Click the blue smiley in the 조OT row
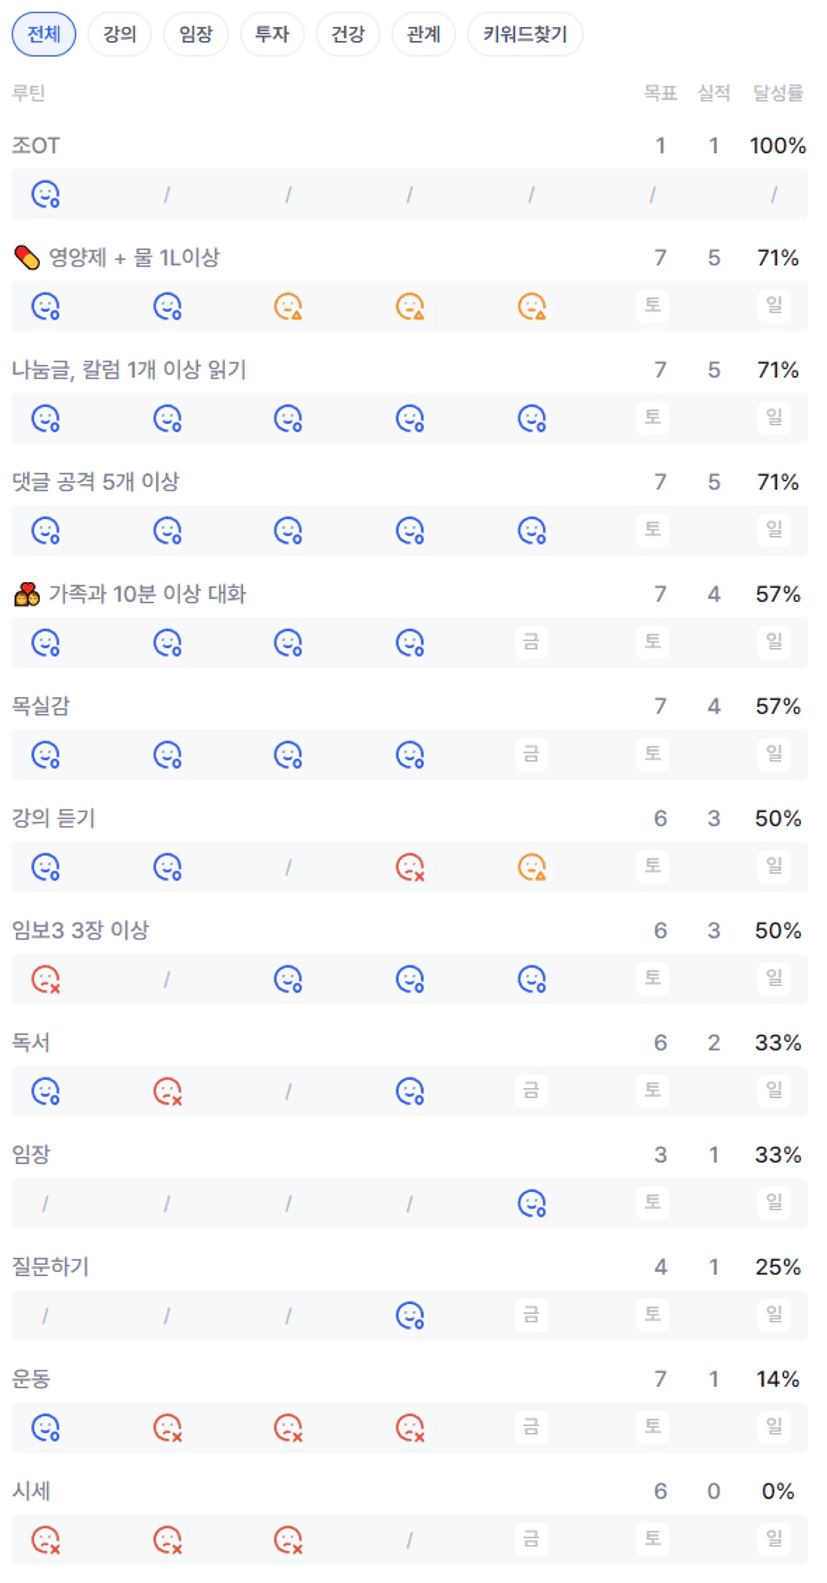The width and height of the screenshot is (827, 1583). click(x=46, y=194)
